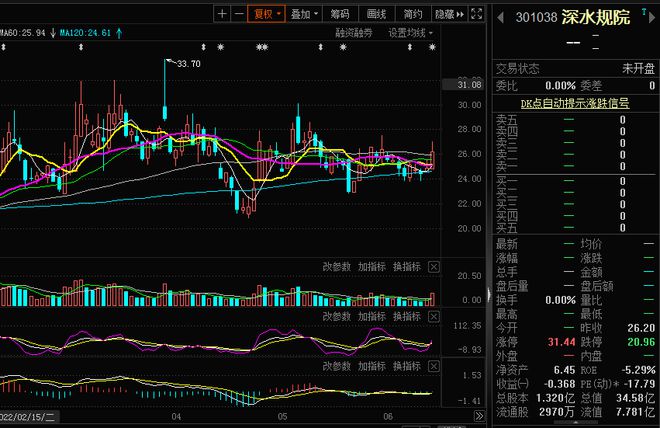Zoom in the K-line chart with plus
660x428 pixels.
222,14
